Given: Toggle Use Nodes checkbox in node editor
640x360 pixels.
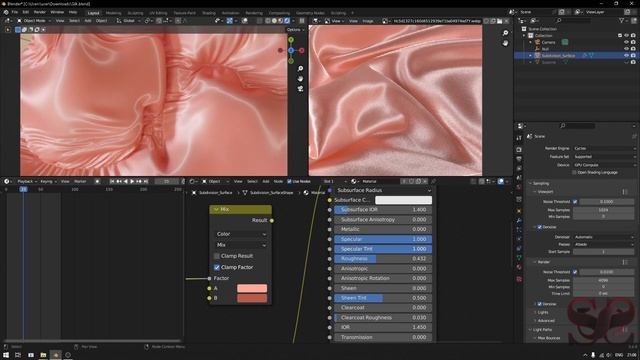Looking at the screenshot, I should (289, 181).
